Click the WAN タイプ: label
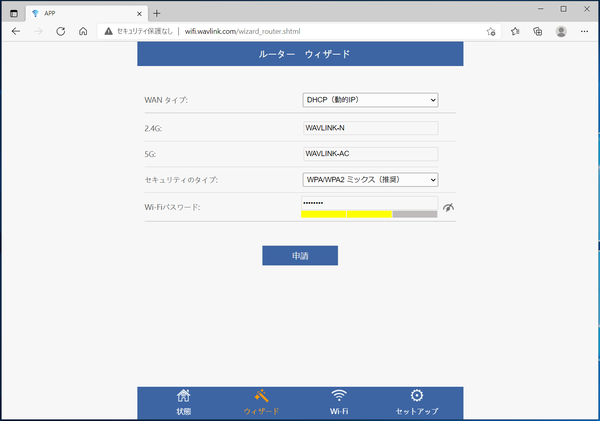This screenshot has width=600, height=421. coord(166,100)
